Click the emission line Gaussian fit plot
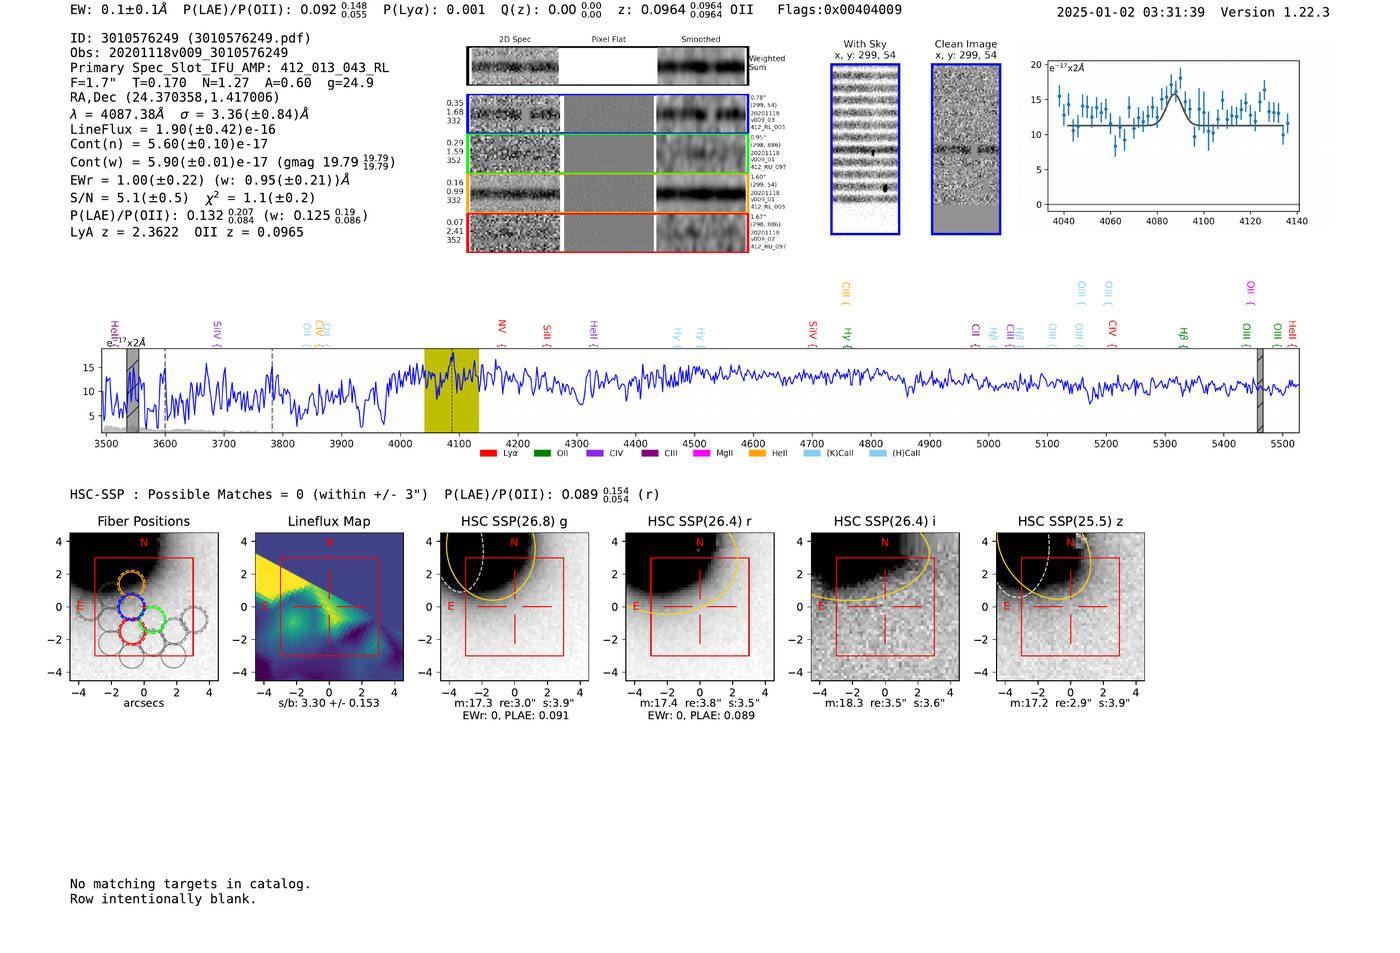The image size is (1400, 953). pyautogui.click(x=1172, y=135)
